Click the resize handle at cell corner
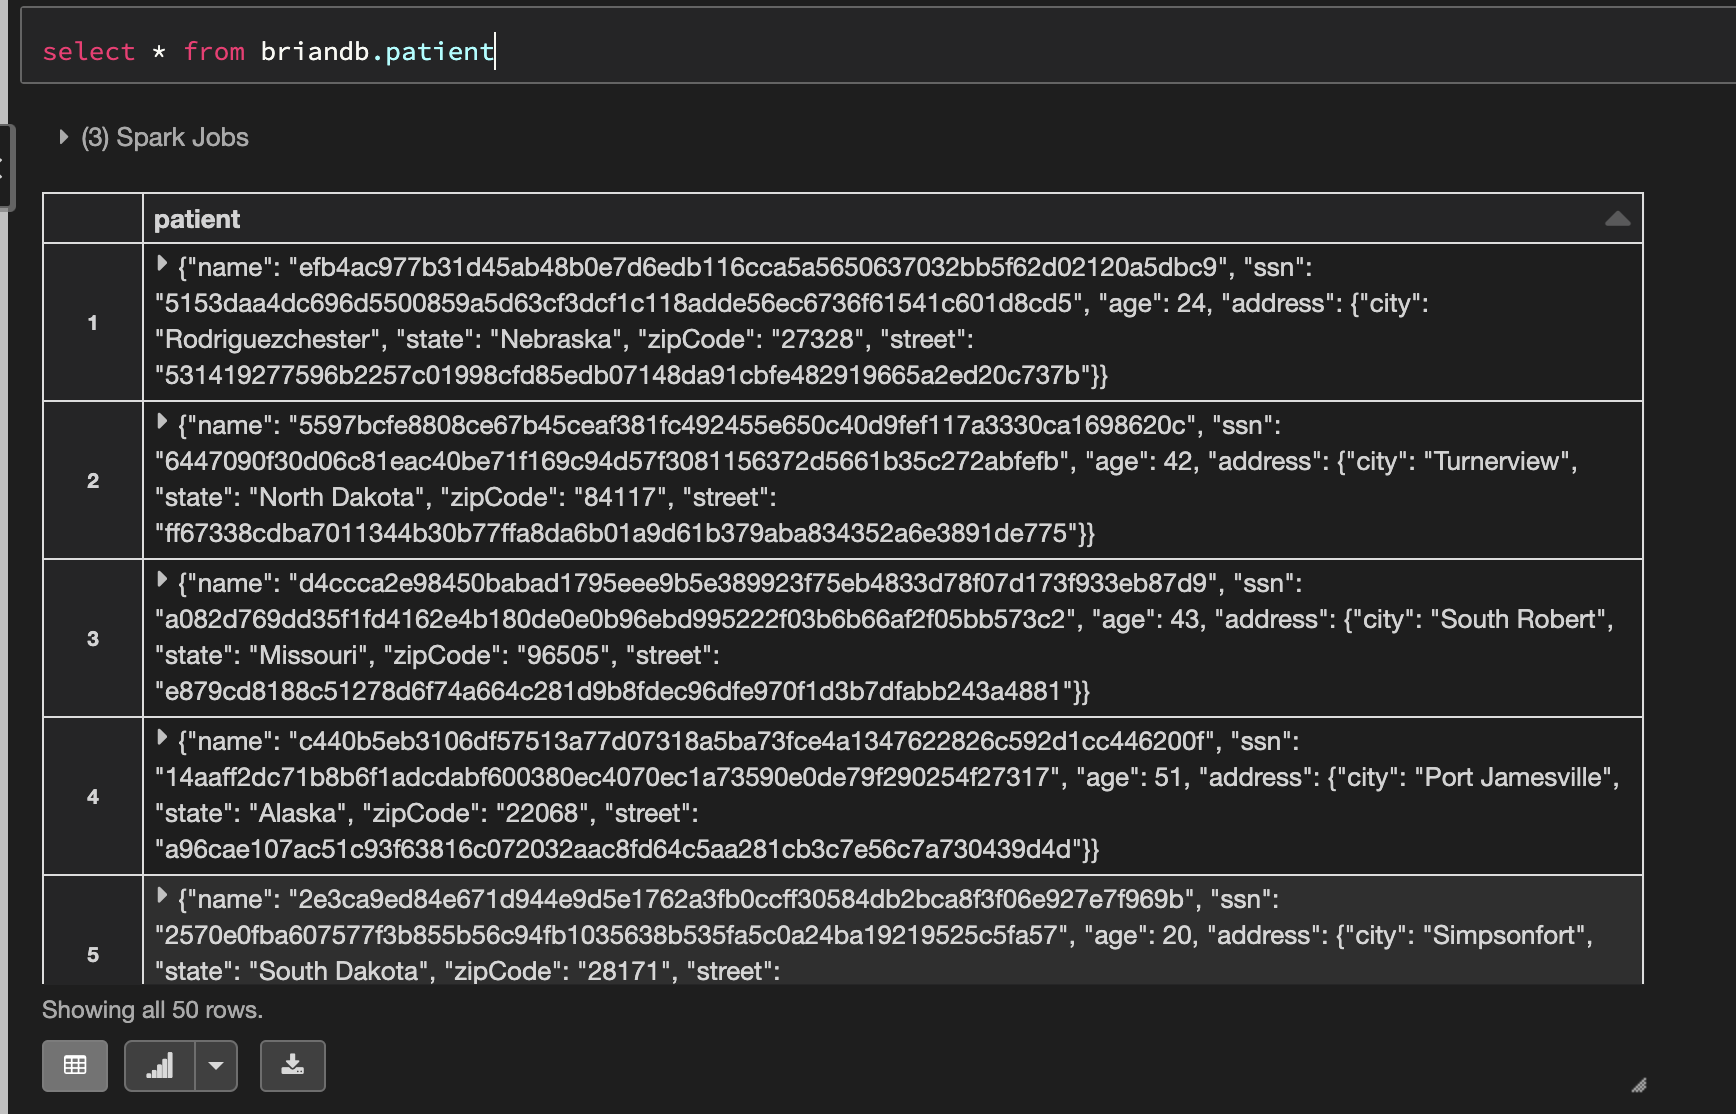 [x=1638, y=1085]
